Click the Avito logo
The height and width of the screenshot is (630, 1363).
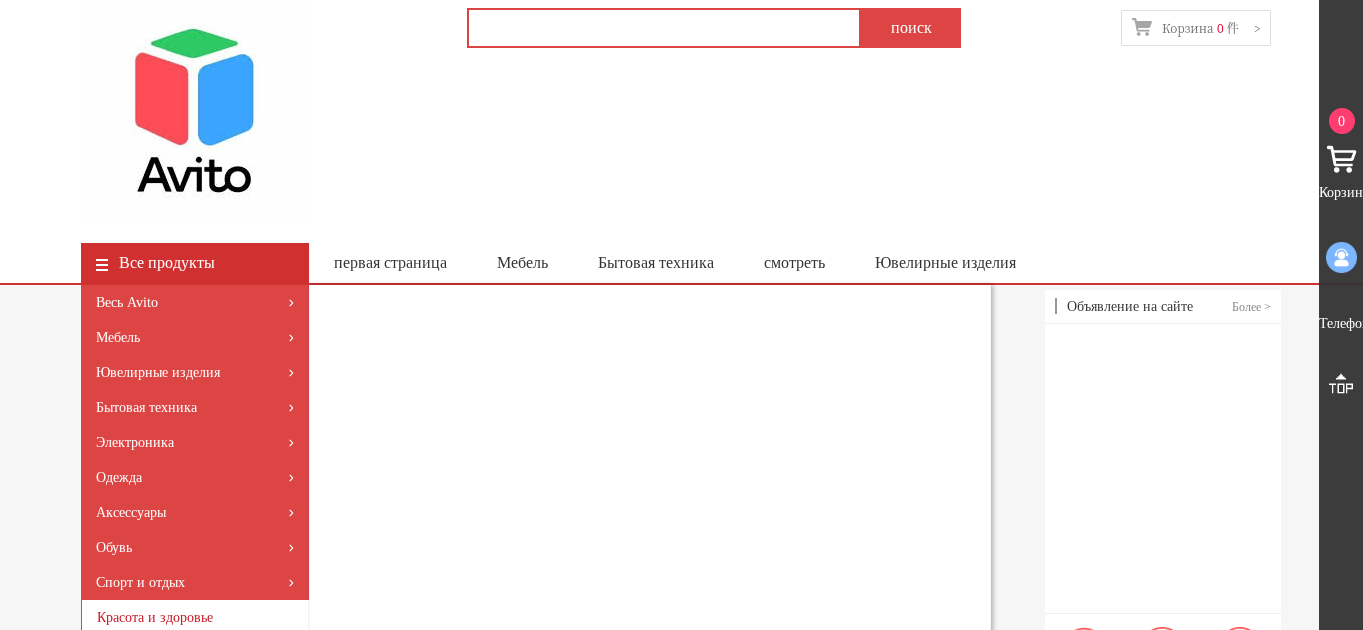click(194, 112)
